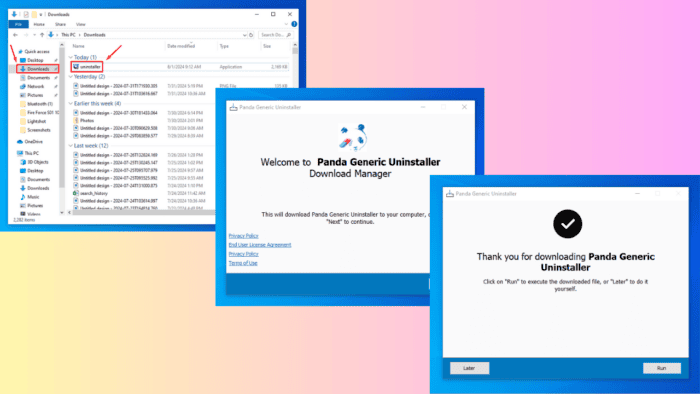This screenshot has width=700, height=394.
Task: Open pinned Desktop under Quick access
Action: tap(35, 60)
